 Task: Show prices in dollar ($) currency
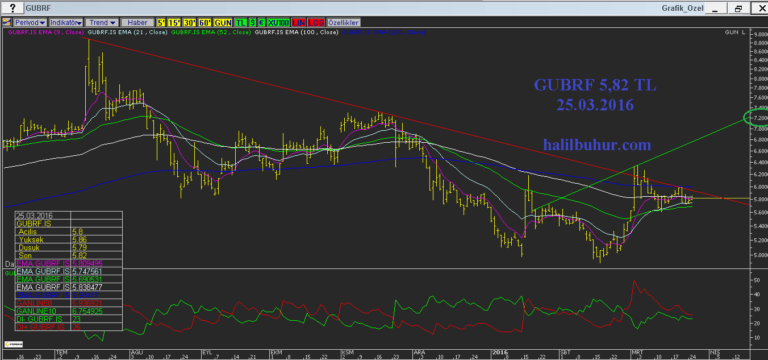click(252, 23)
